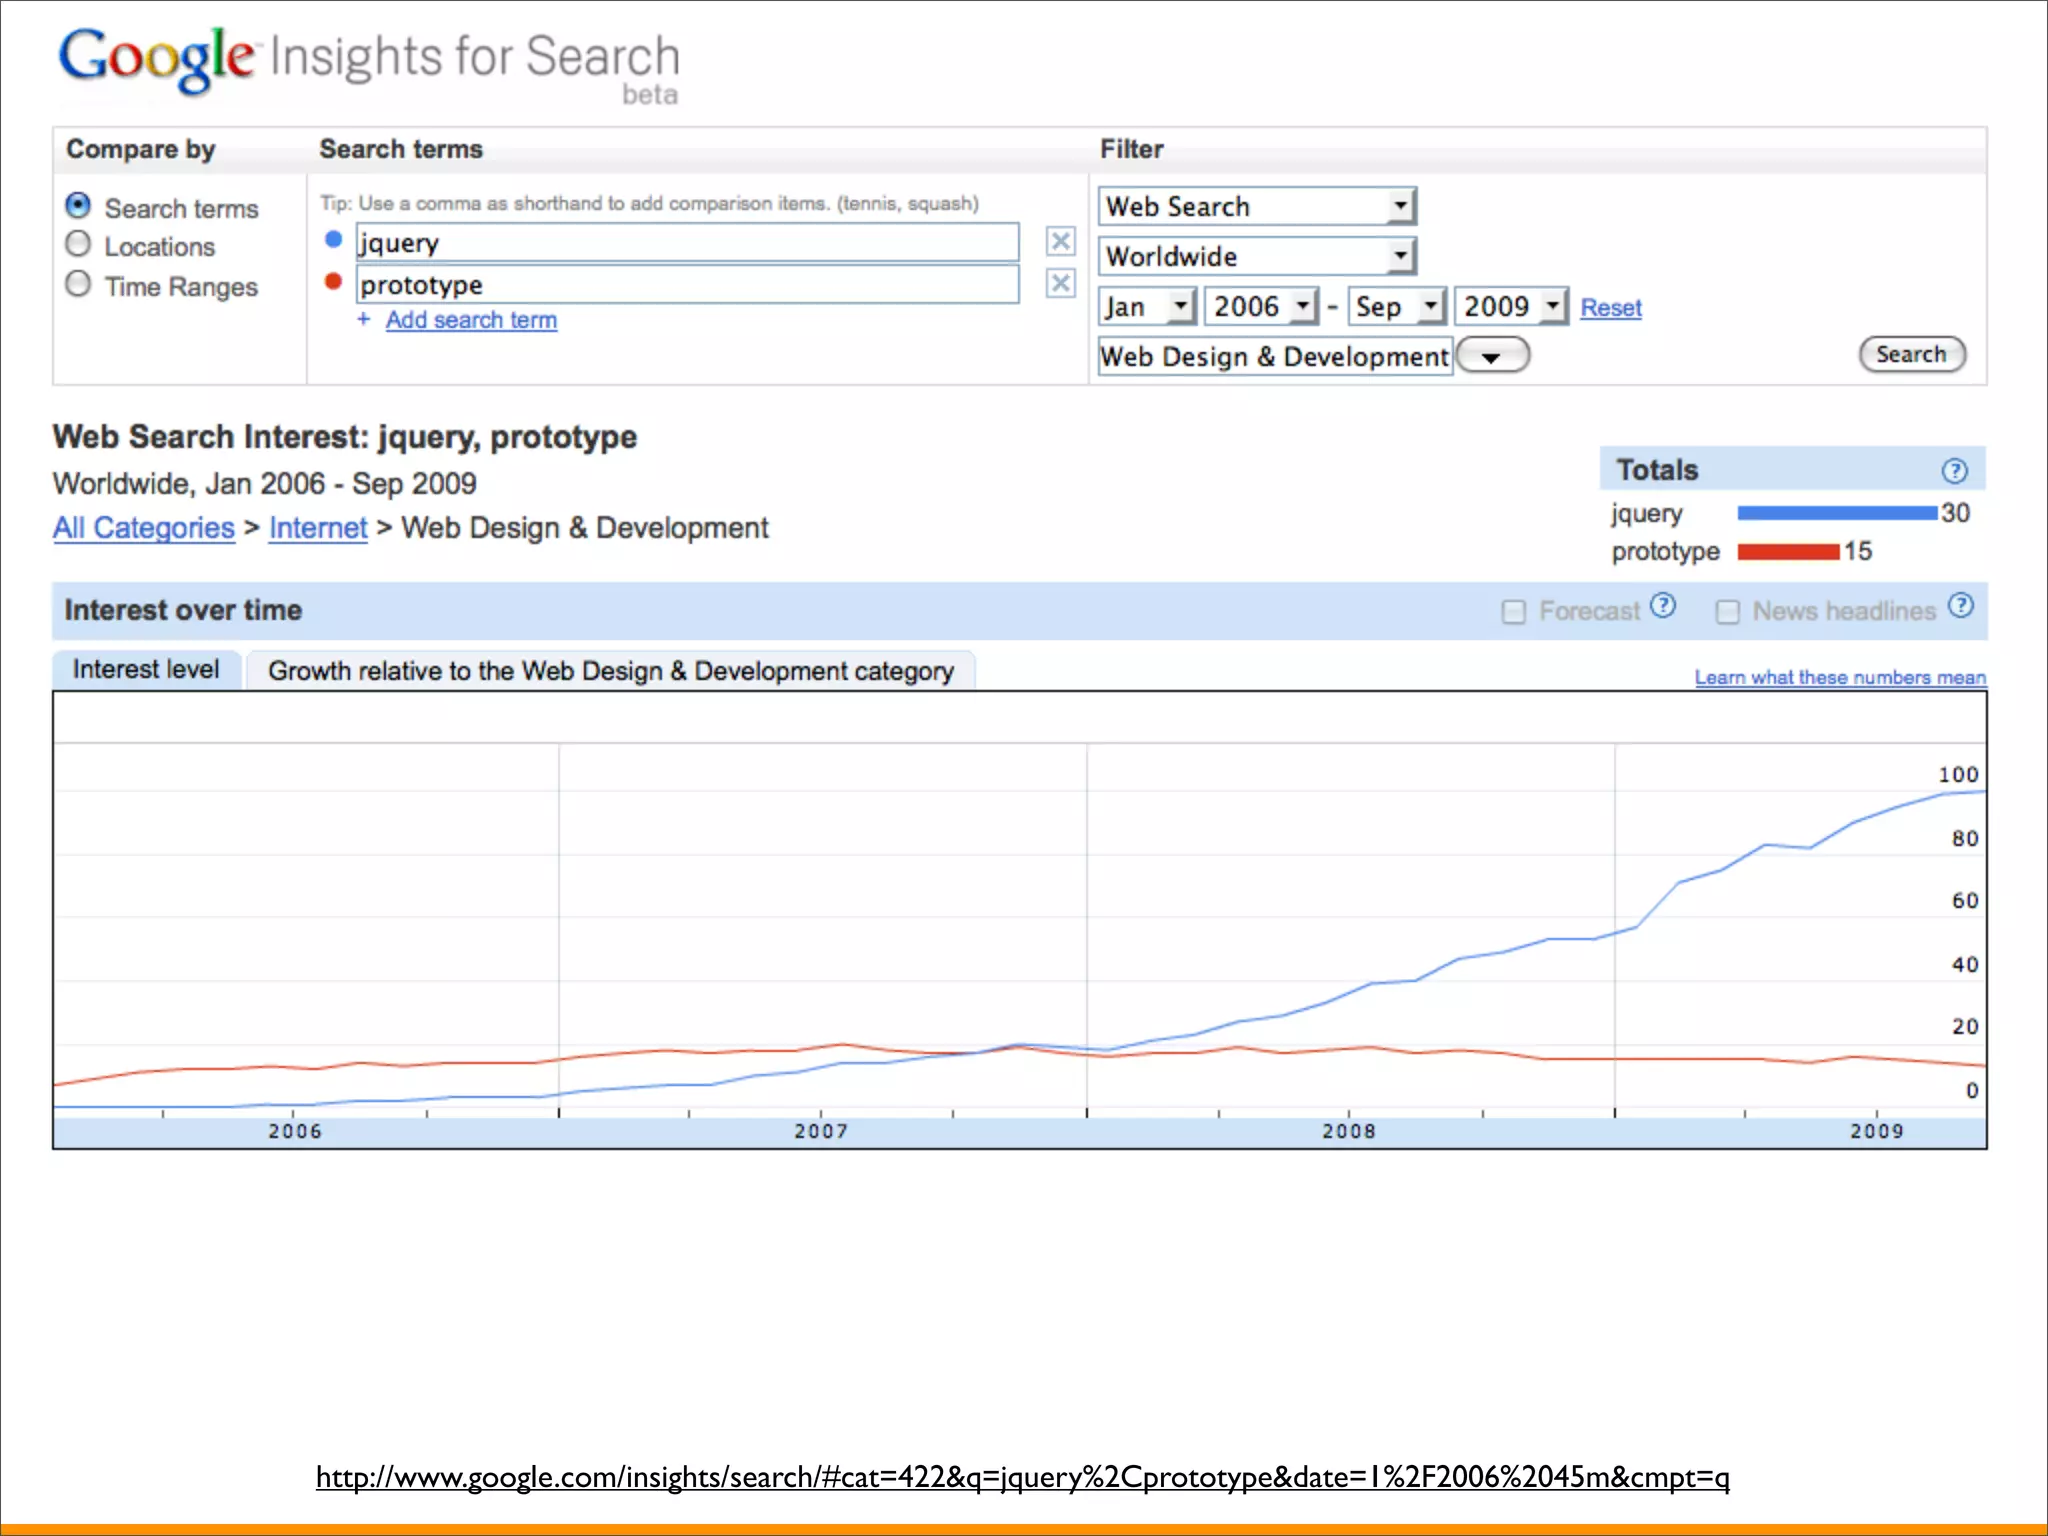The image size is (2048, 1536).
Task: Click the 2007 label on chart axis
Action: [821, 1131]
